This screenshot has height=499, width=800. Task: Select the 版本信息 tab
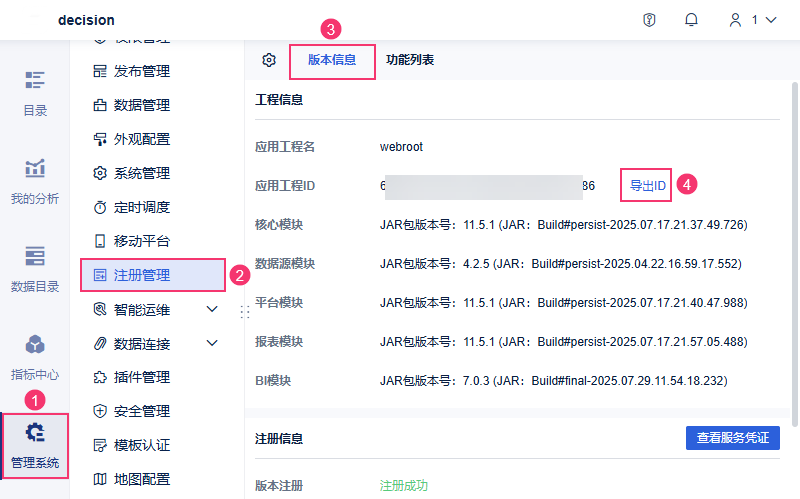pyautogui.click(x=332, y=60)
